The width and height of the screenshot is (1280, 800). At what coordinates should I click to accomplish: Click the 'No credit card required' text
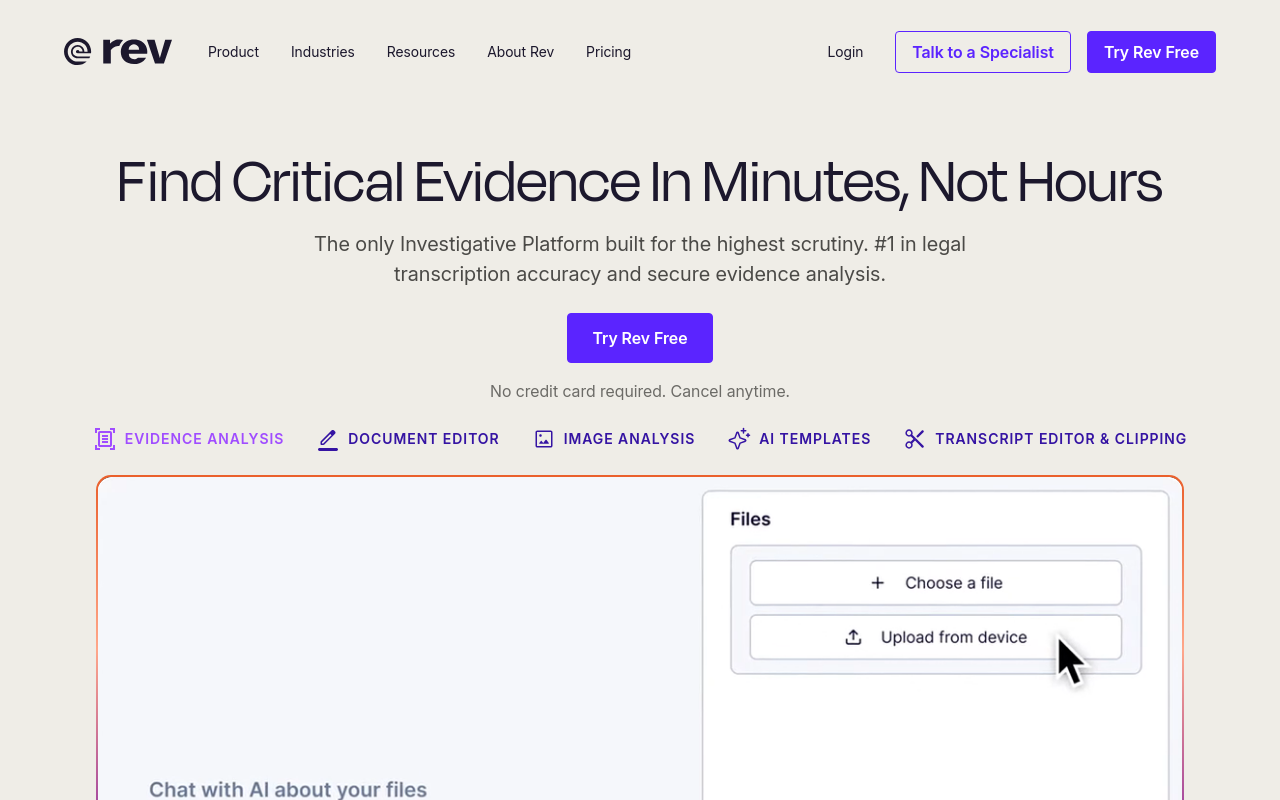(640, 391)
